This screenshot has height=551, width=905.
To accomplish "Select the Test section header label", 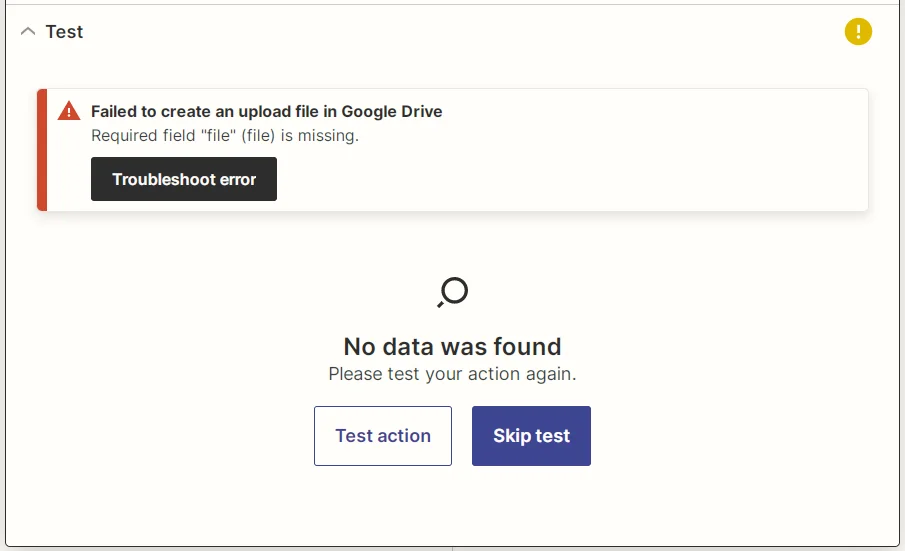I will 64,32.
